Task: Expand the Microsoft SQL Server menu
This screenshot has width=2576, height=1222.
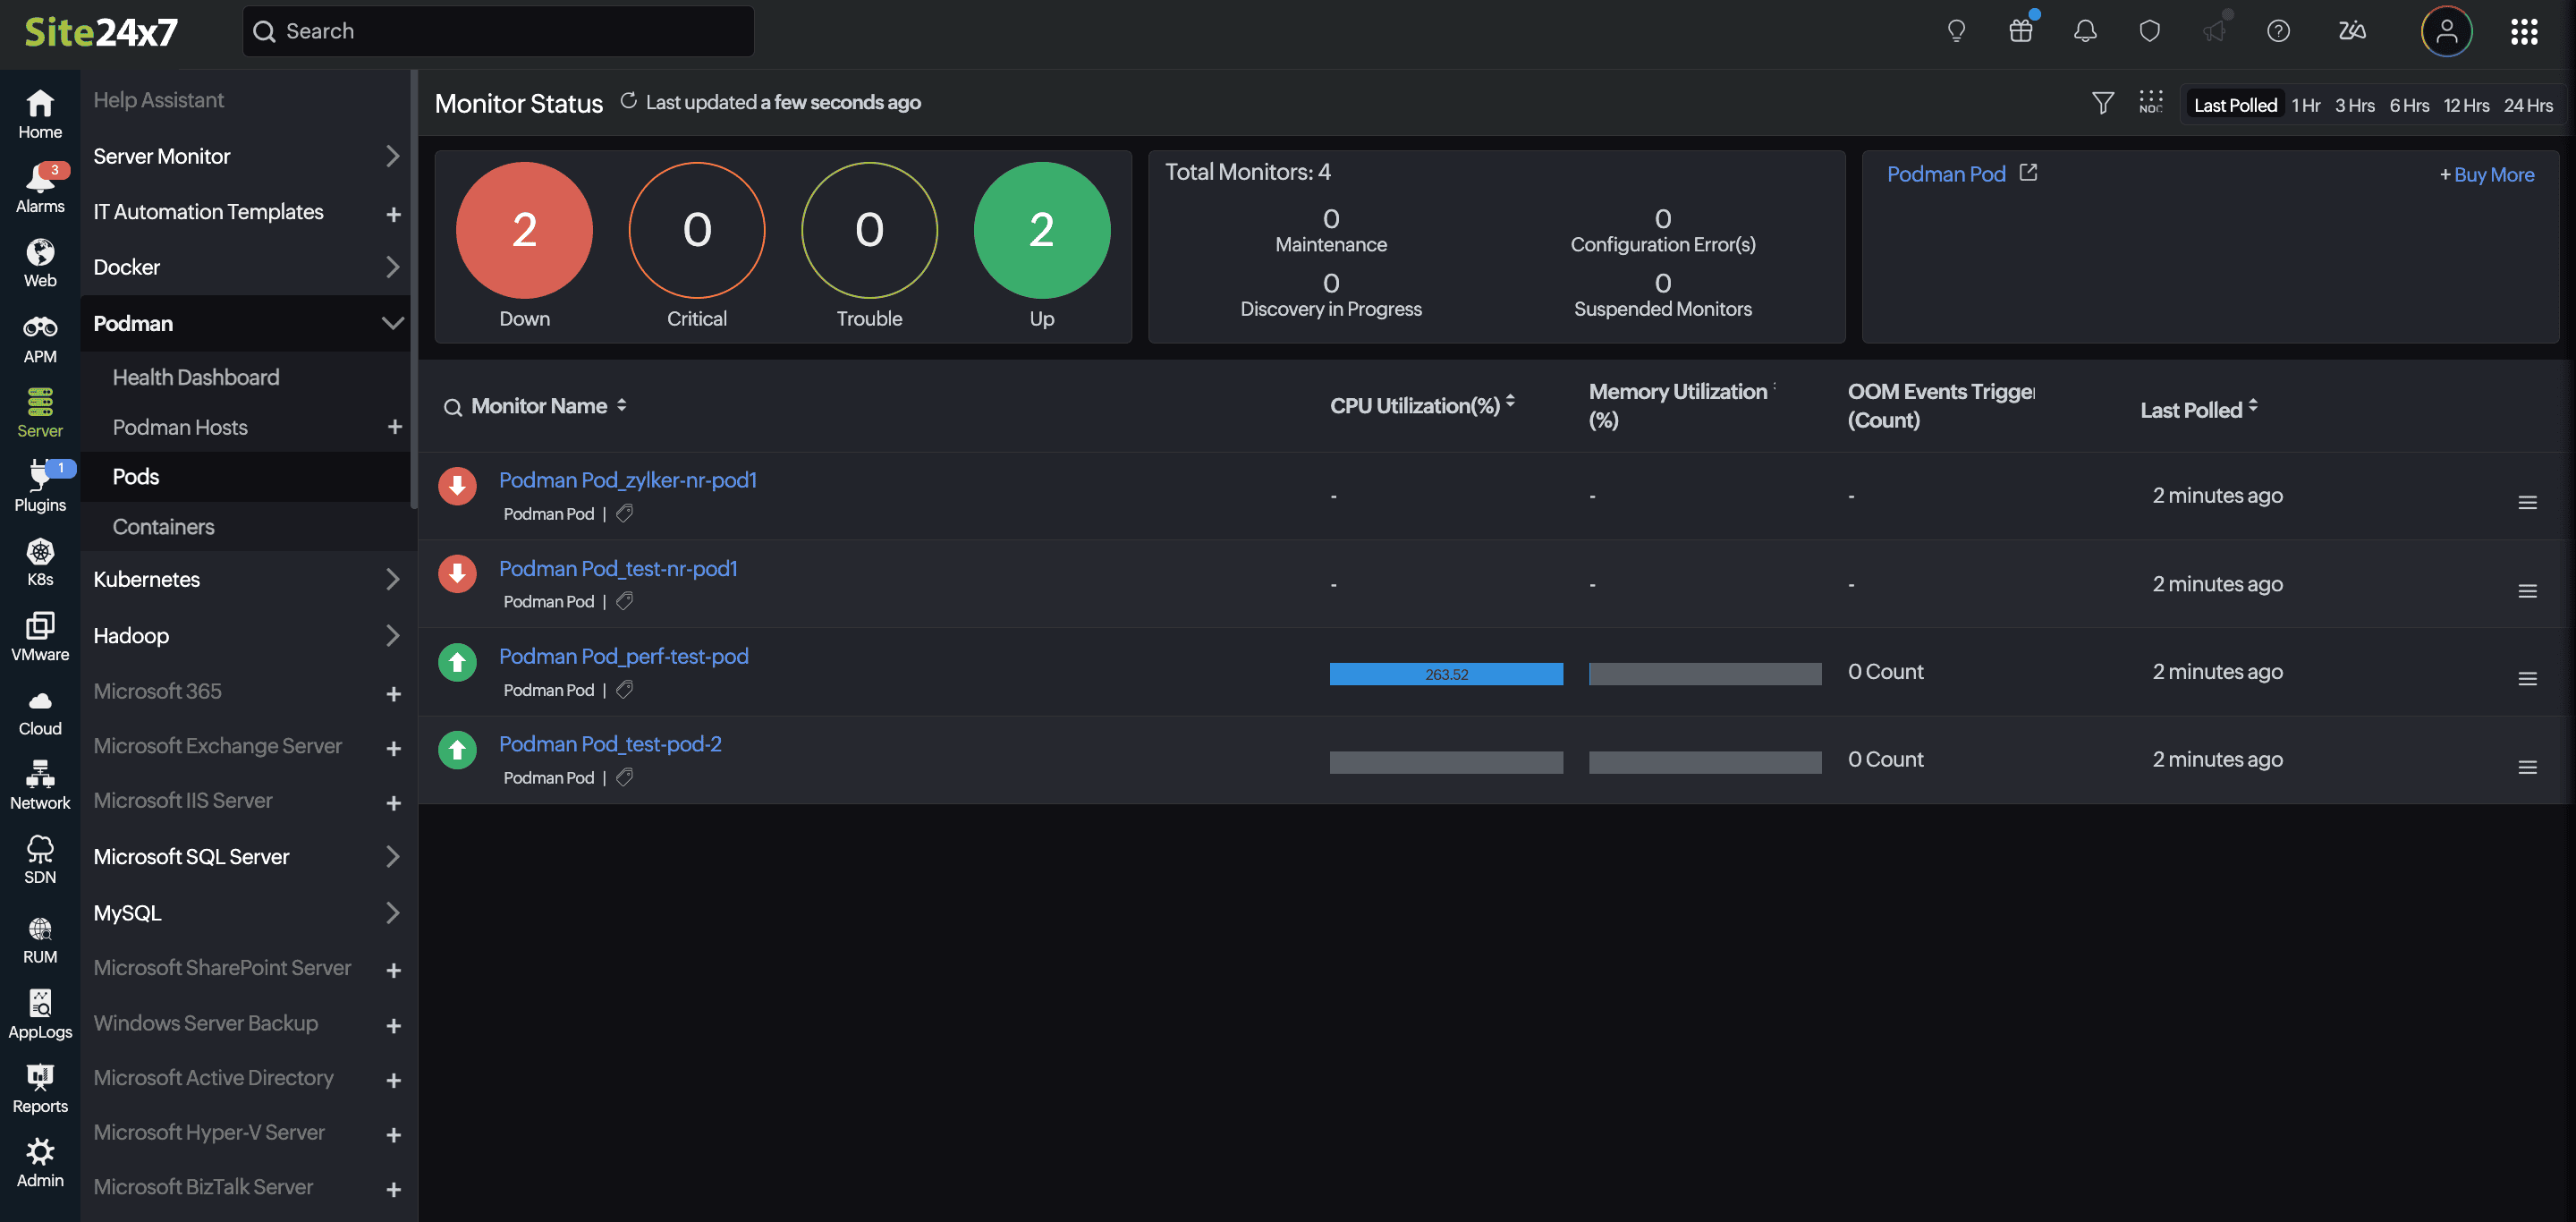Action: 392,856
